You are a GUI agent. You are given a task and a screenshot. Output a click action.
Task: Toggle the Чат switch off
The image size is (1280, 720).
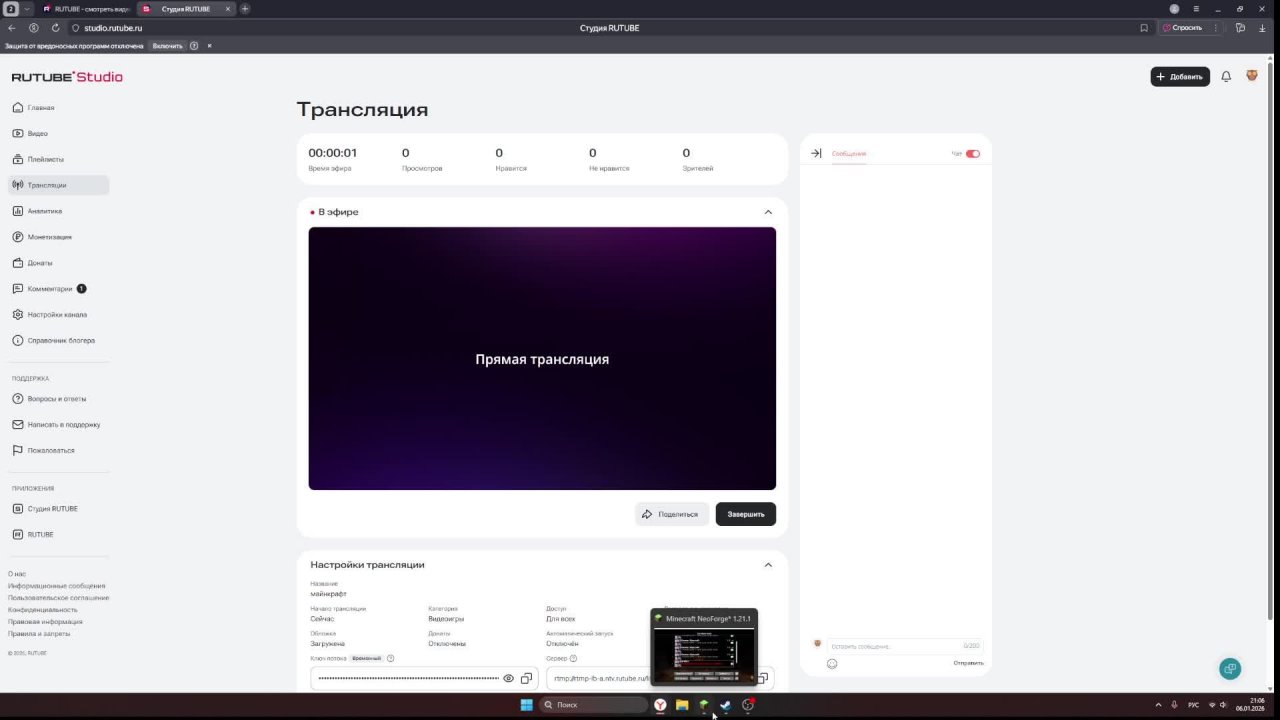[x=973, y=154]
